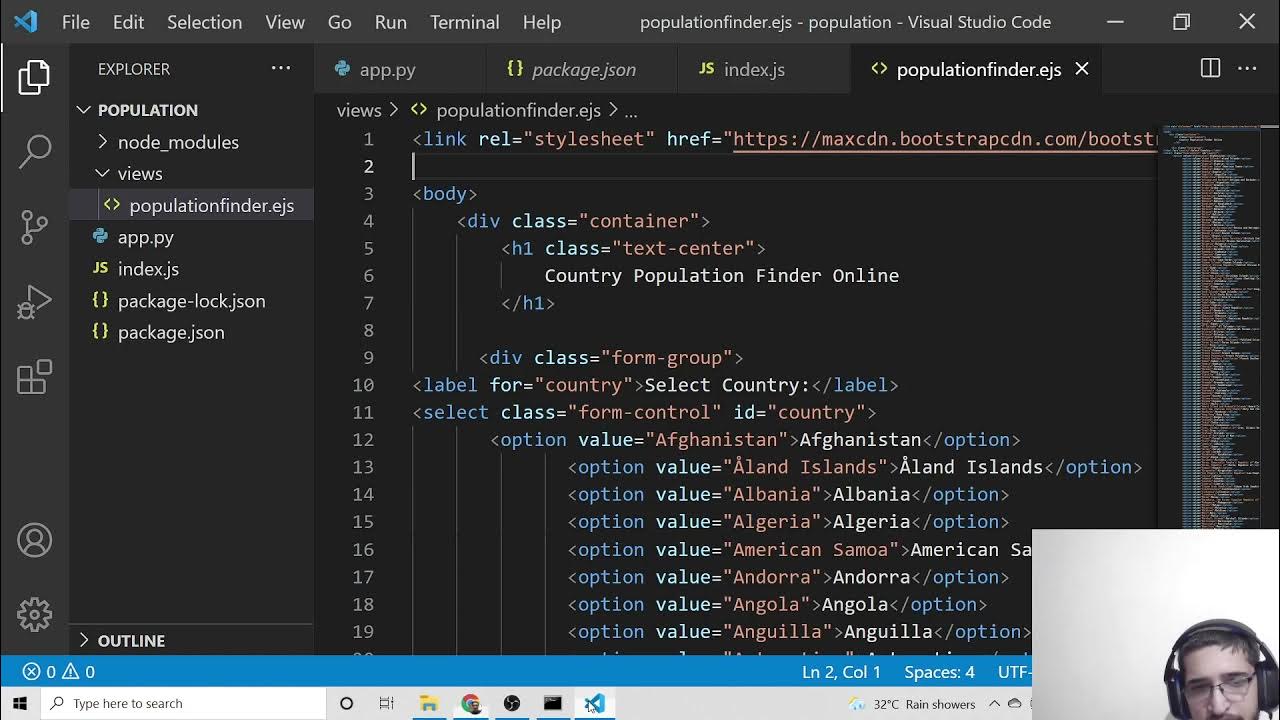The width and height of the screenshot is (1280, 720).
Task: Open Run and Debug view
Action: (34, 302)
